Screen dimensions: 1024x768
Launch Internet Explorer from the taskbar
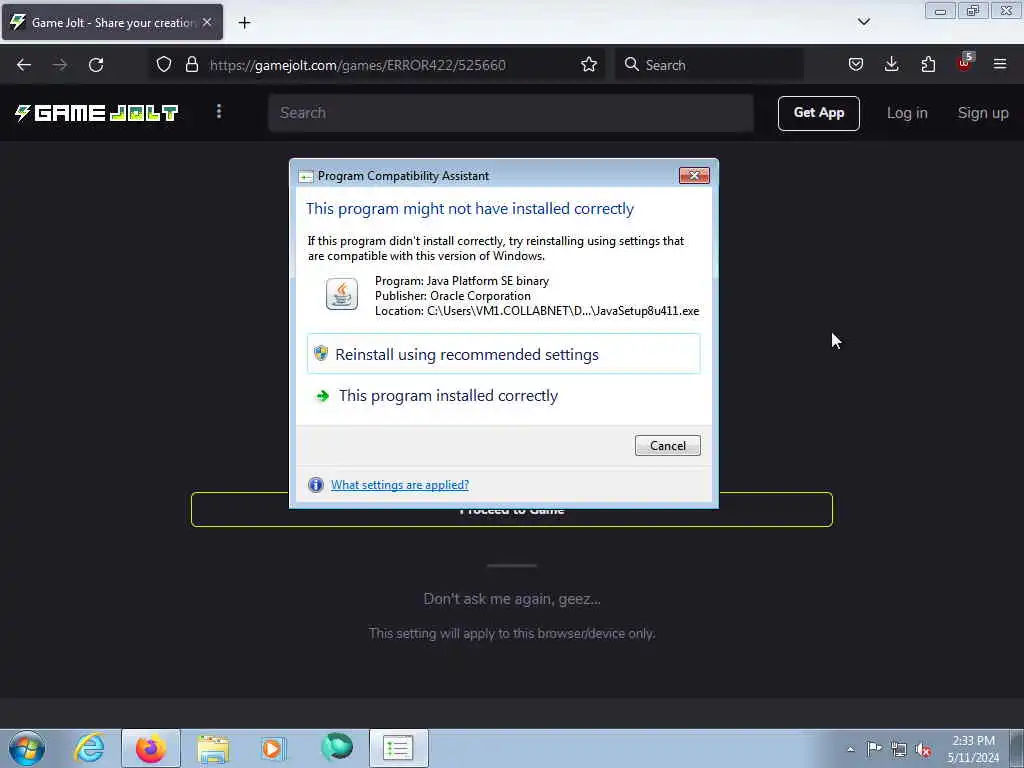89,748
